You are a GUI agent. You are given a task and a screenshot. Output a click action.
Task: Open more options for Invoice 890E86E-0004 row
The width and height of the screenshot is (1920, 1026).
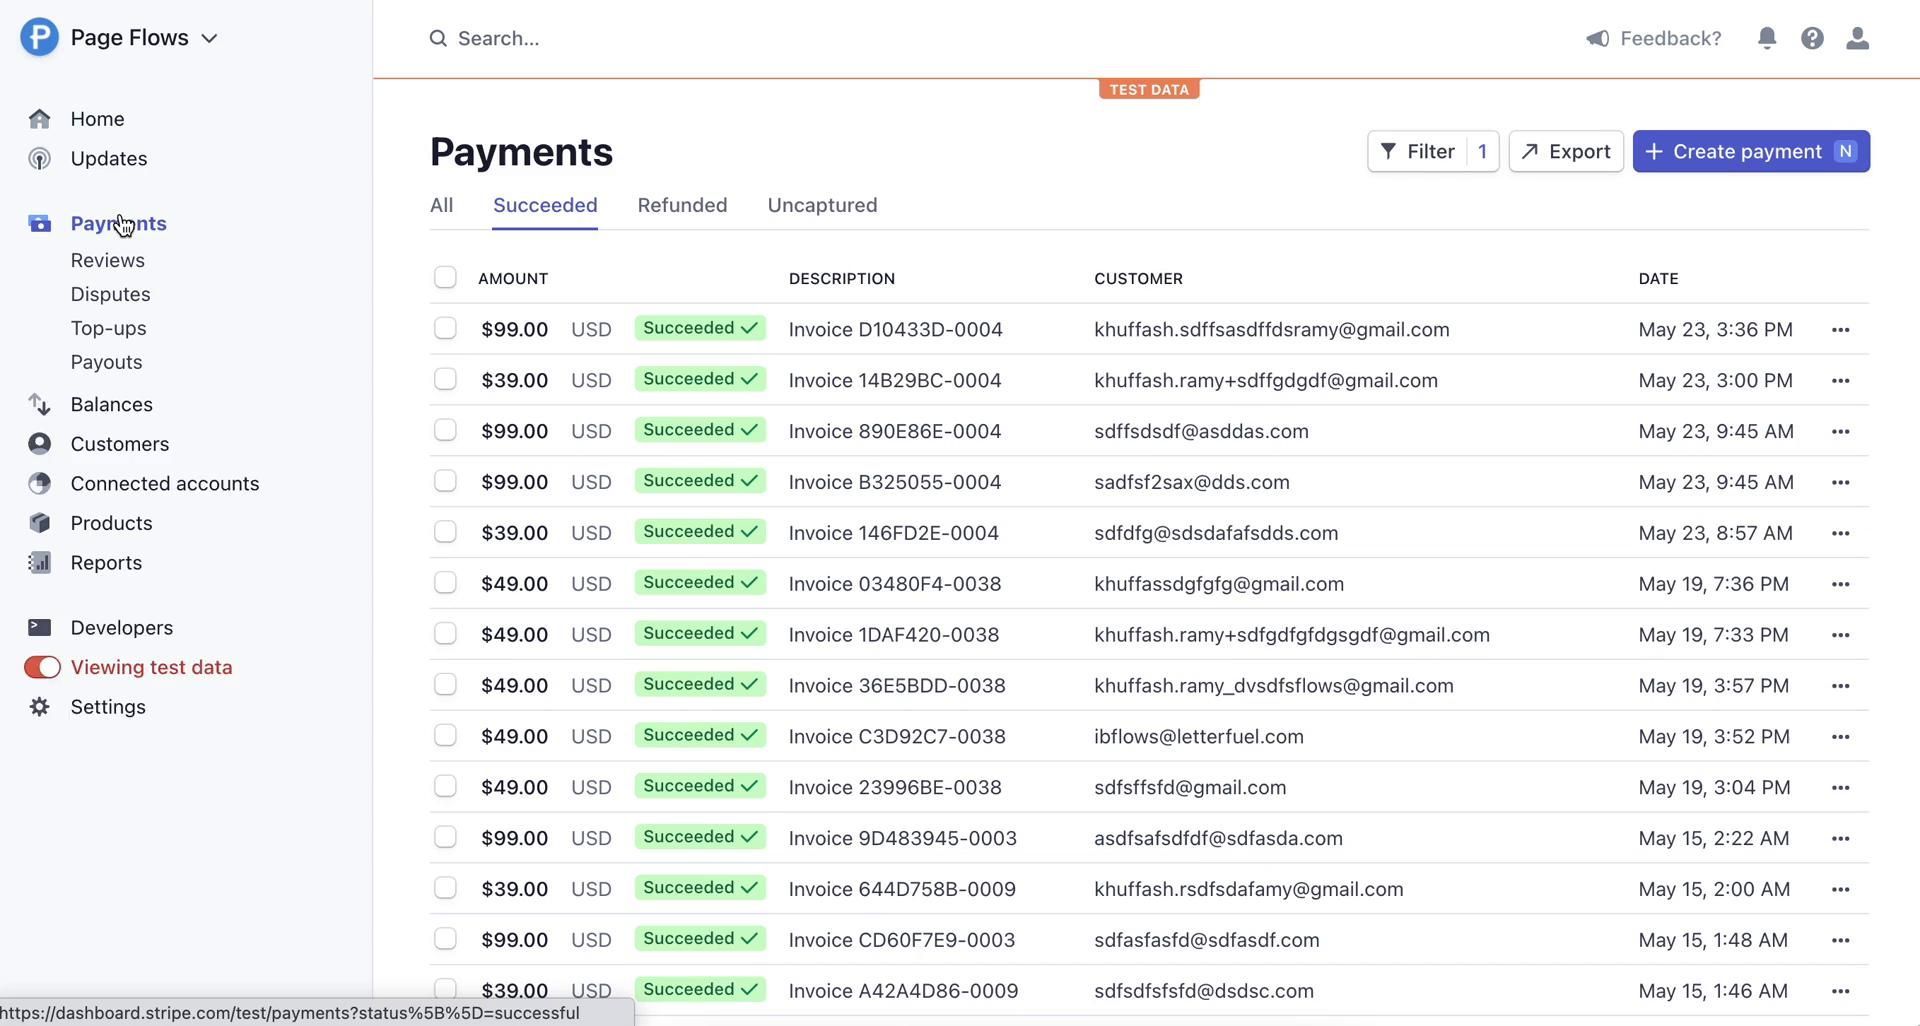coord(1840,431)
